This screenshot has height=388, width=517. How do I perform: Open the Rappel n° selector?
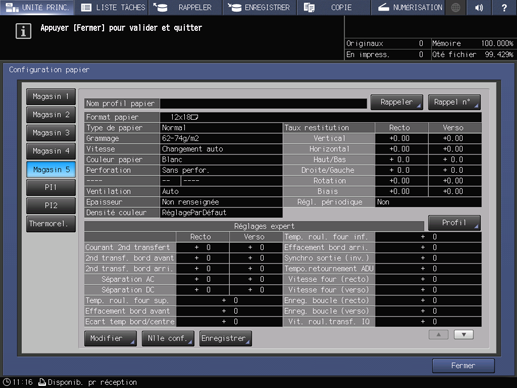click(454, 102)
